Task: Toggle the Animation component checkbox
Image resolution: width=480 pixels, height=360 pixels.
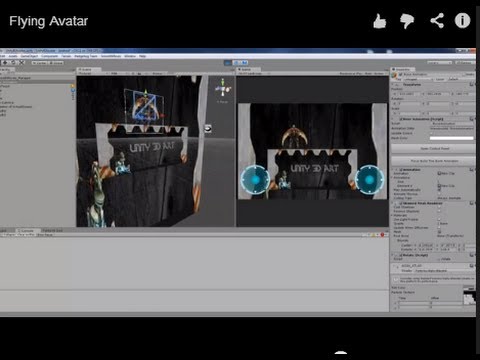Action: point(401,170)
